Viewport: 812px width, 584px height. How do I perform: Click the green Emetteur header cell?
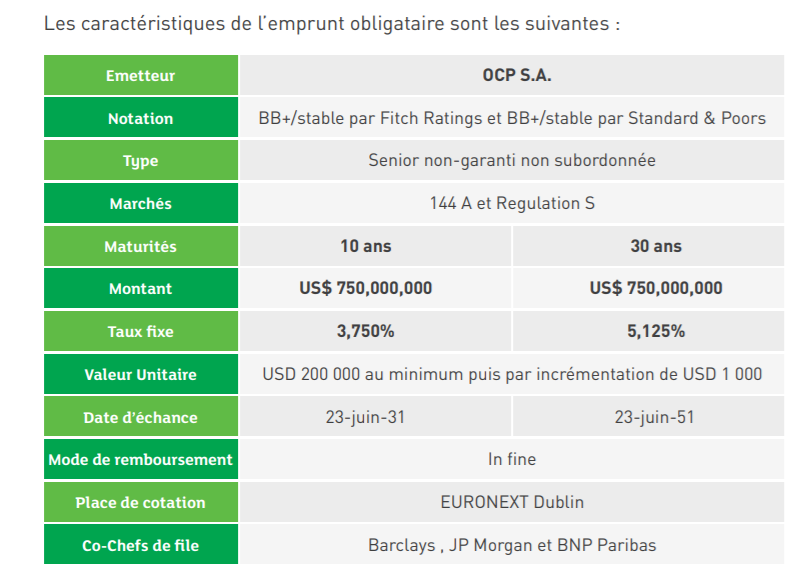140,76
